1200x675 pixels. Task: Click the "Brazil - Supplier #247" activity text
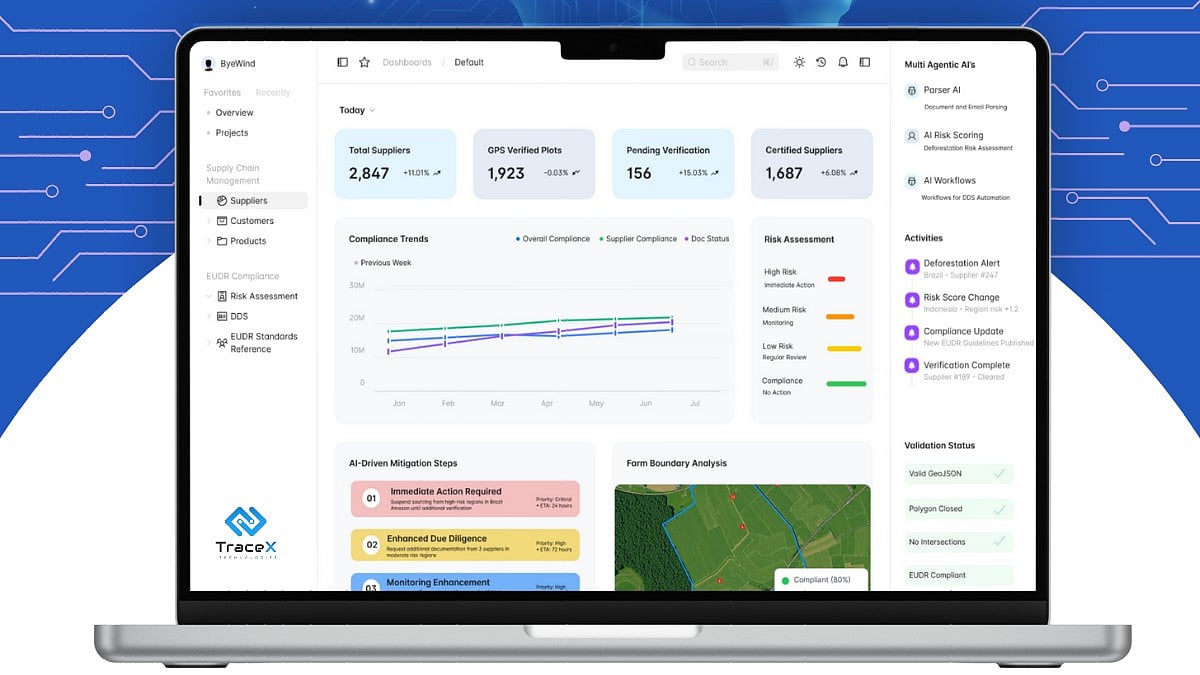[x=961, y=275]
